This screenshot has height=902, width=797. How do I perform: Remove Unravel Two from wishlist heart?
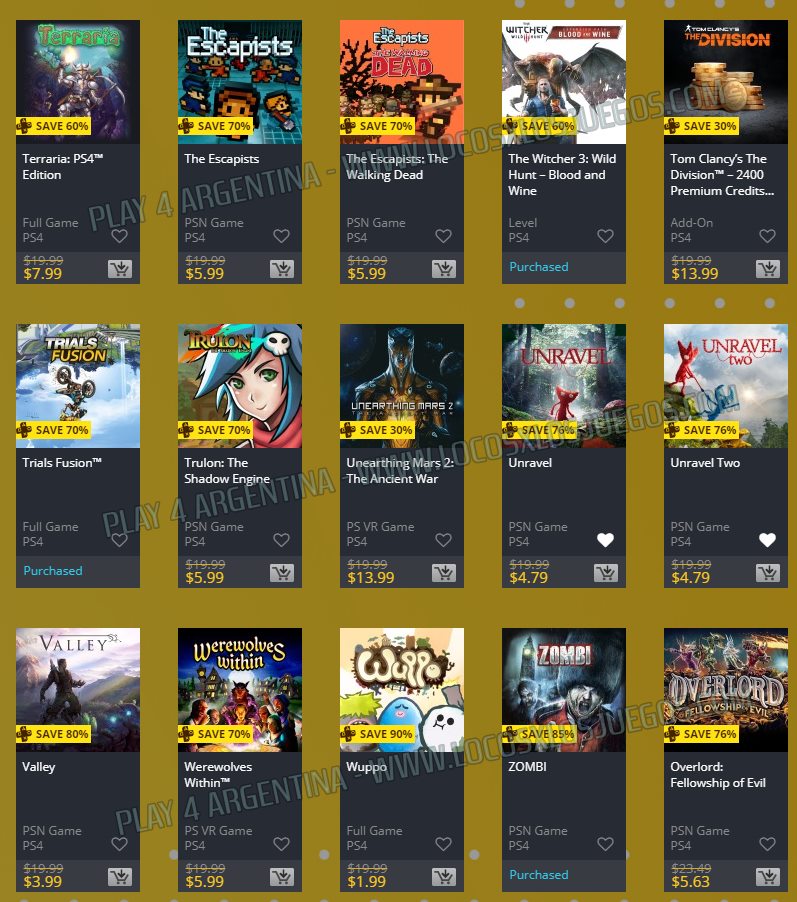pyautogui.click(x=767, y=540)
